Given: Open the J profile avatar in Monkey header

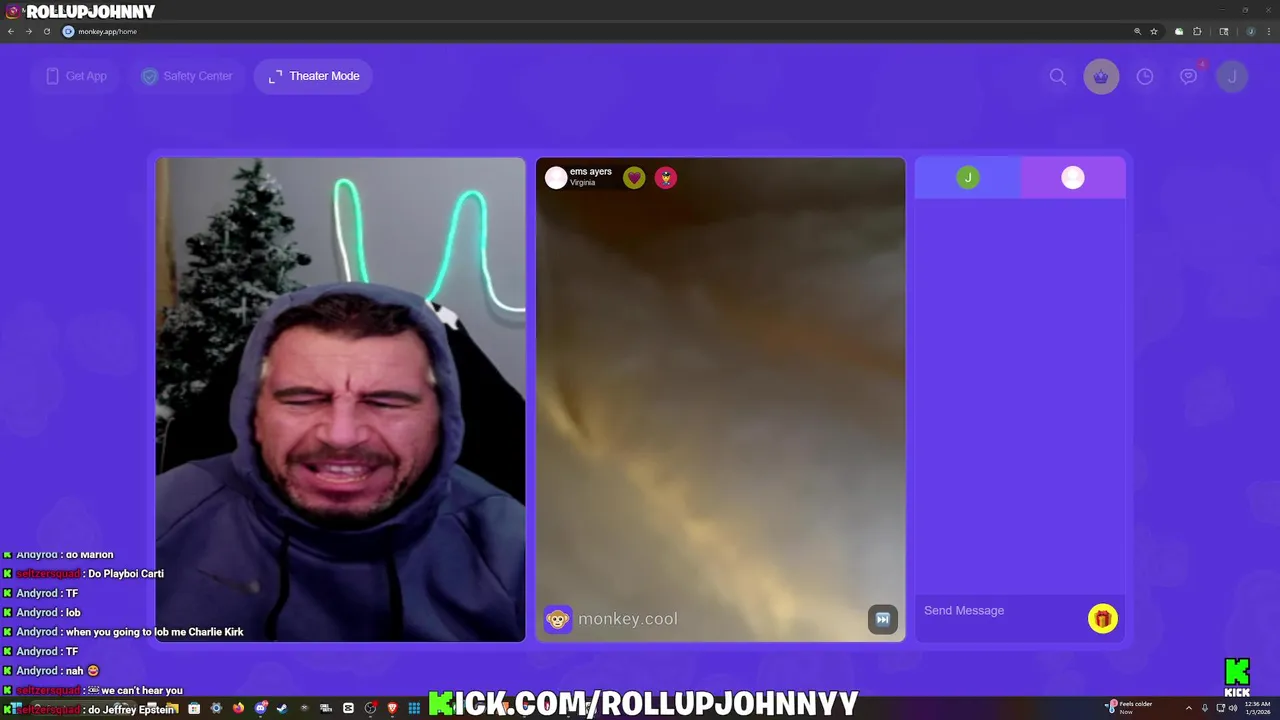Looking at the screenshot, I should click(x=1232, y=76).
